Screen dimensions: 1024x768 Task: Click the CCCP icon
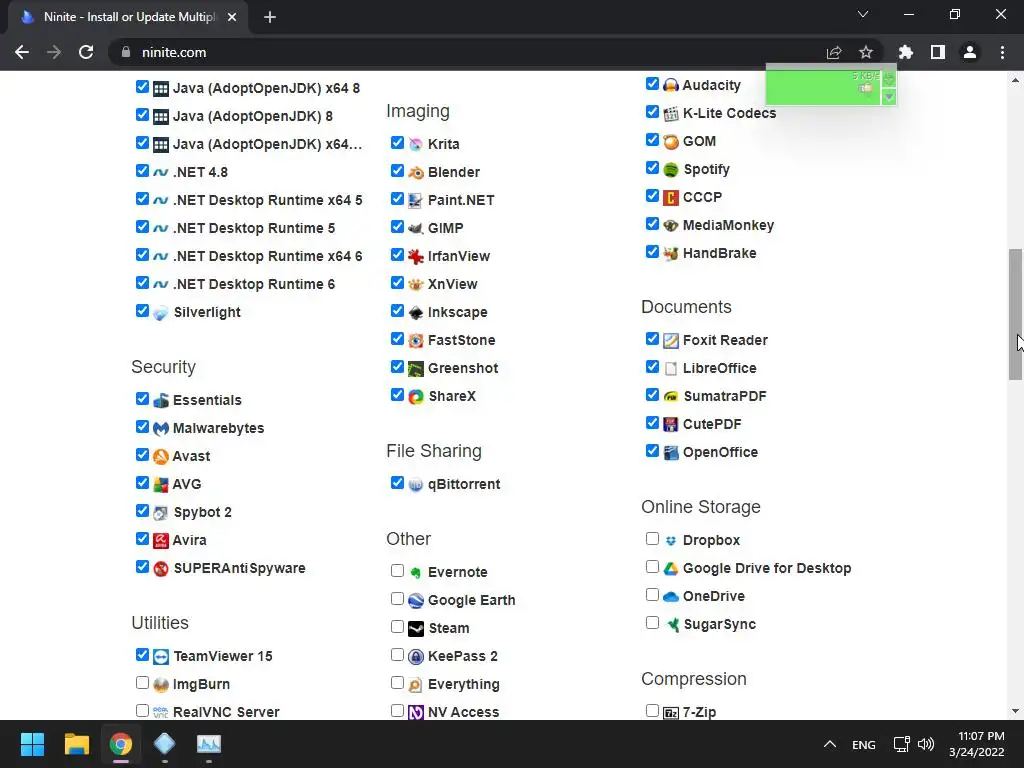(671, 197)
